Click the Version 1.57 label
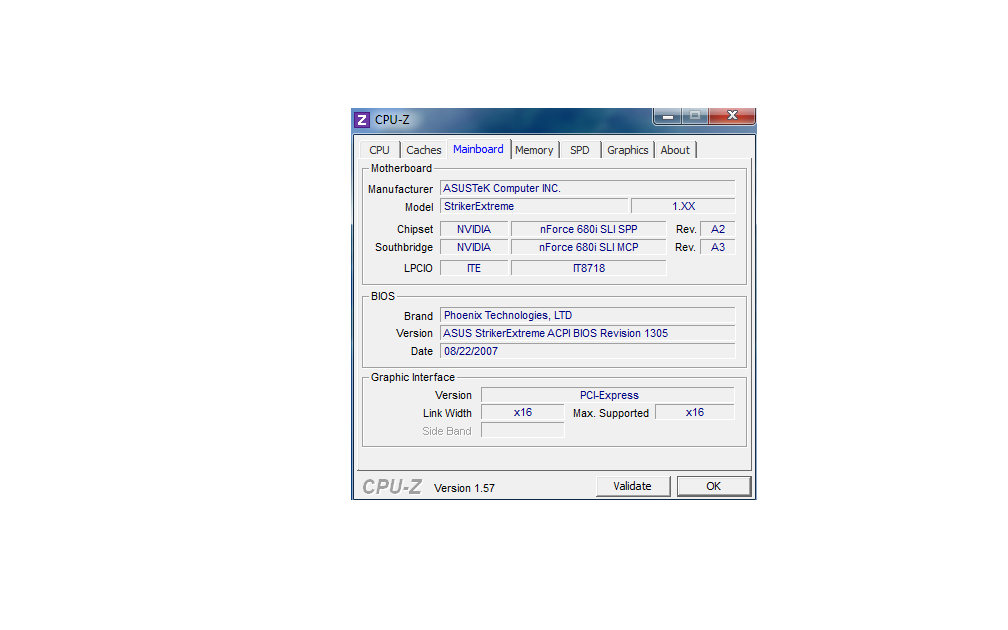Viewport: 1008px width, 630px height. [x=464, y=489]
